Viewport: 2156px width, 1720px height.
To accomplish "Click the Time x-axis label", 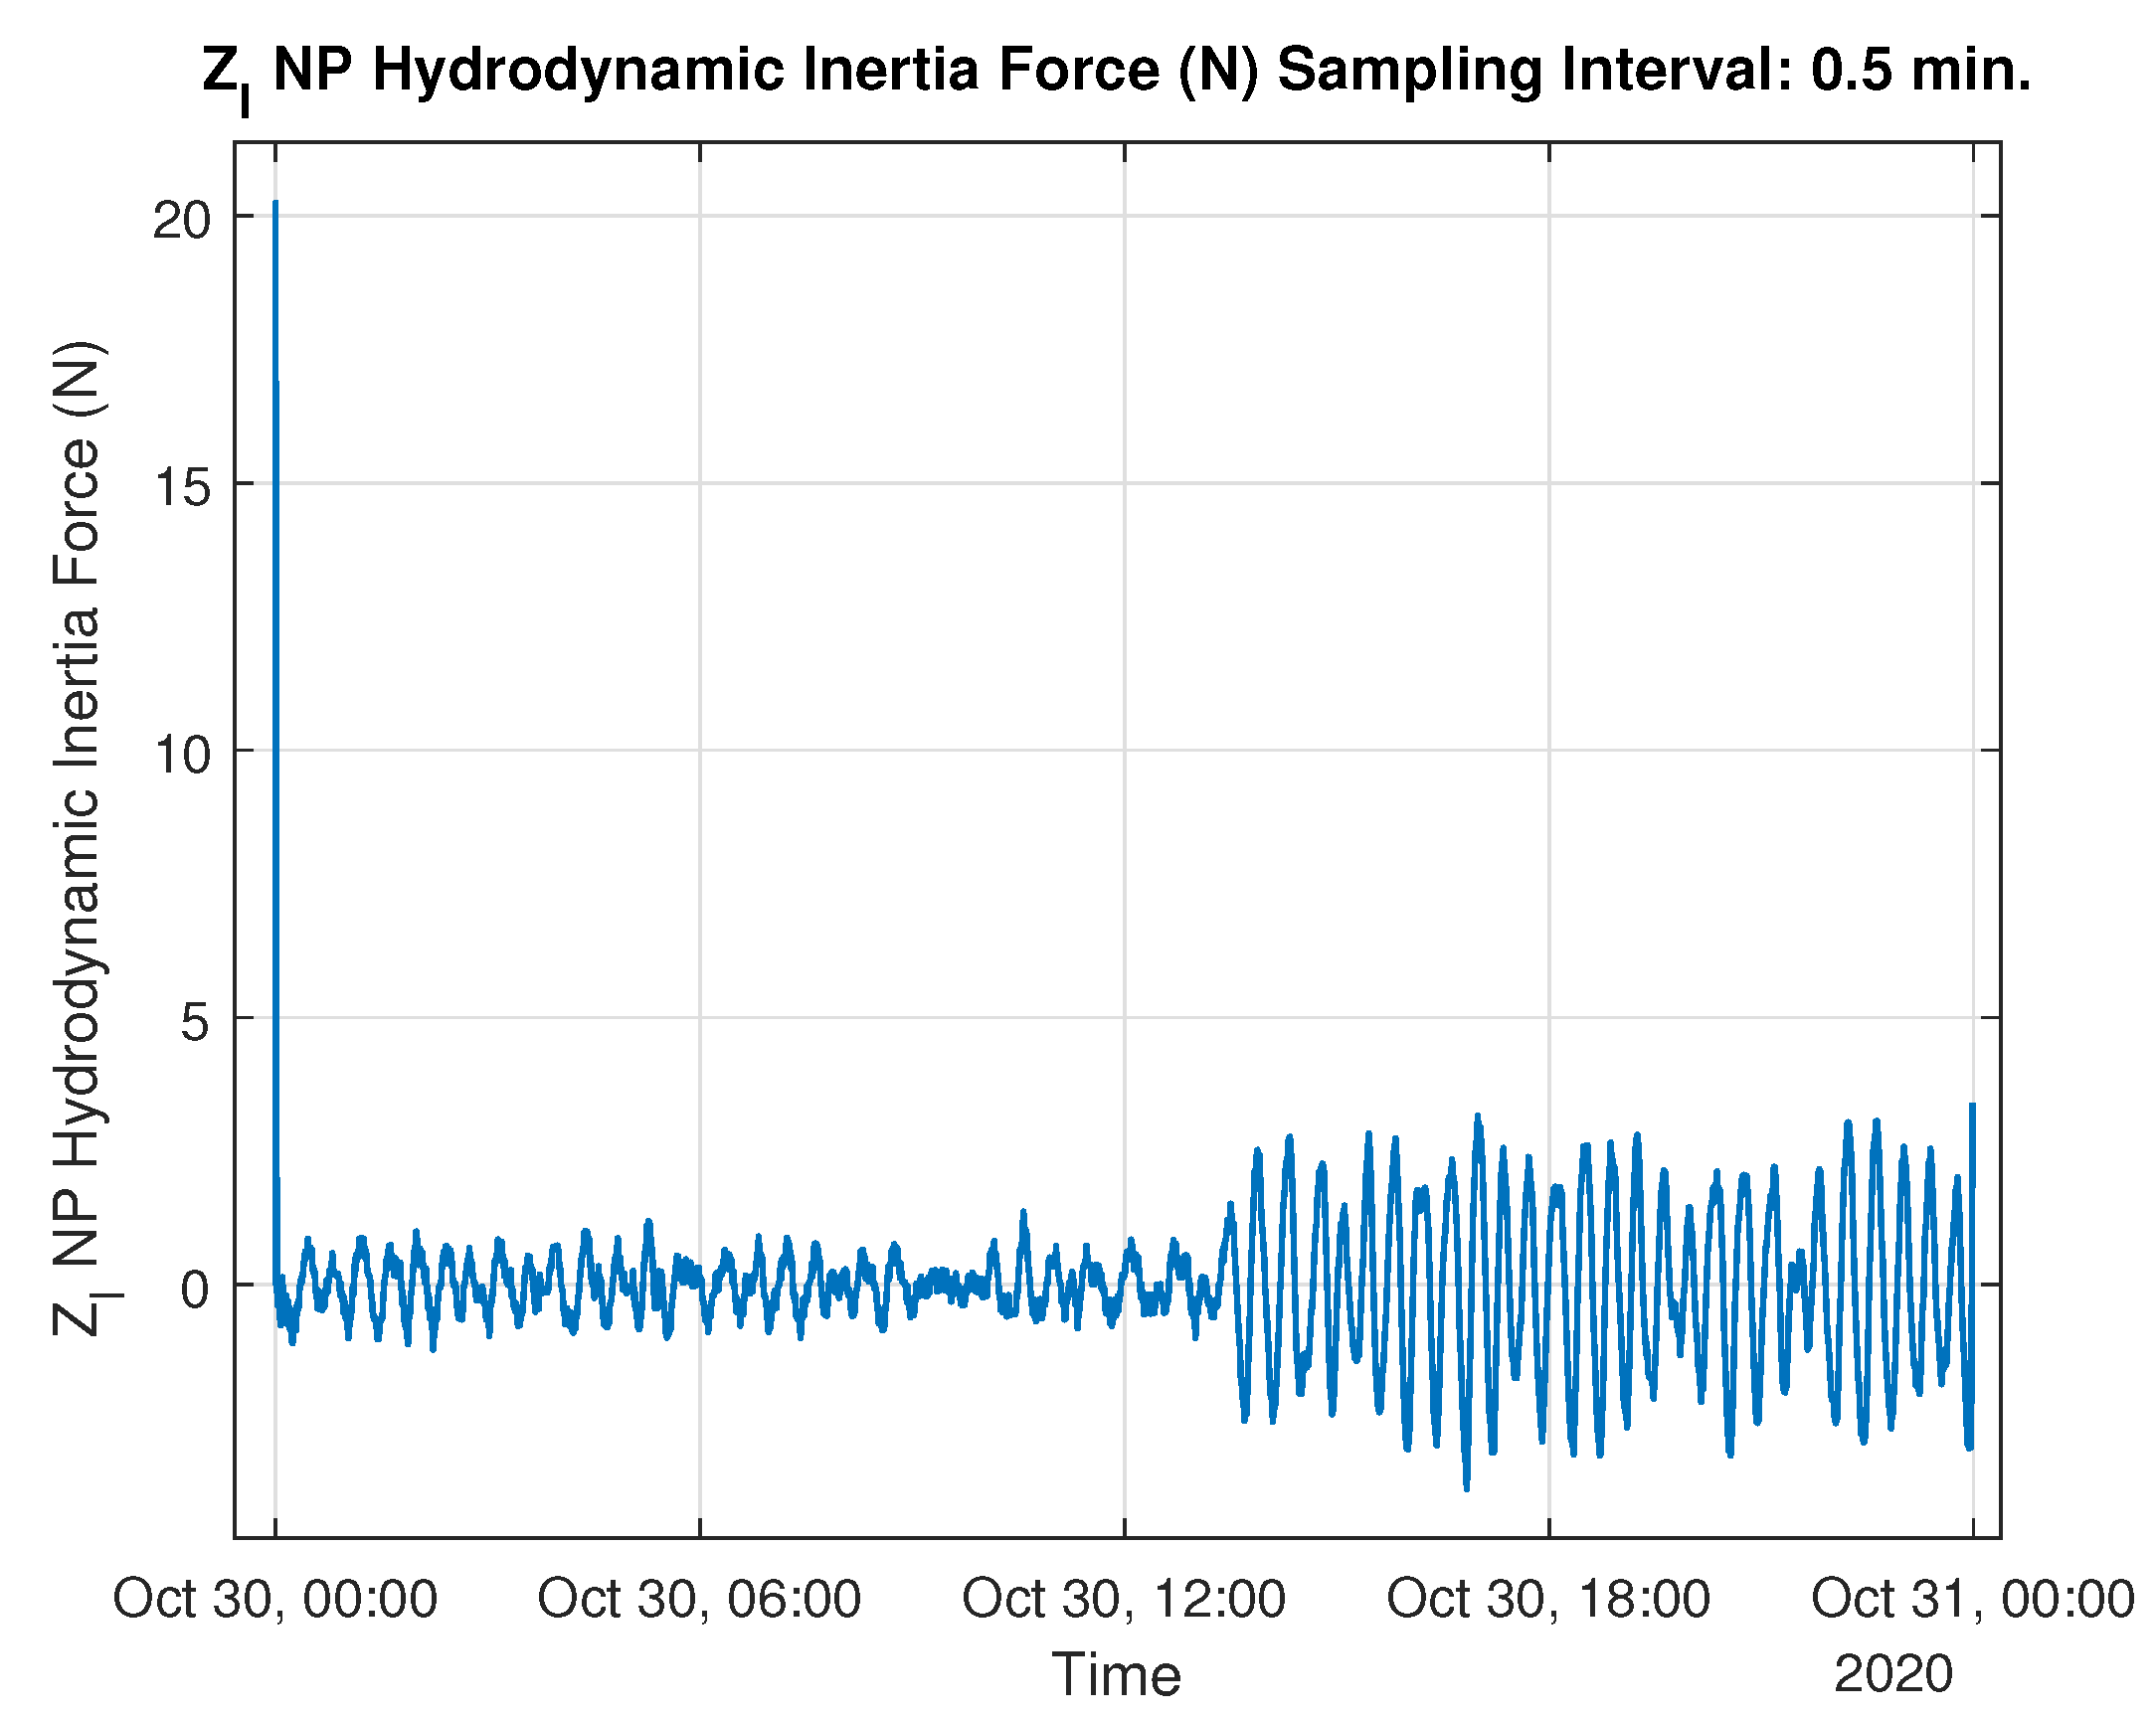I will [x=1116, y=1674].
